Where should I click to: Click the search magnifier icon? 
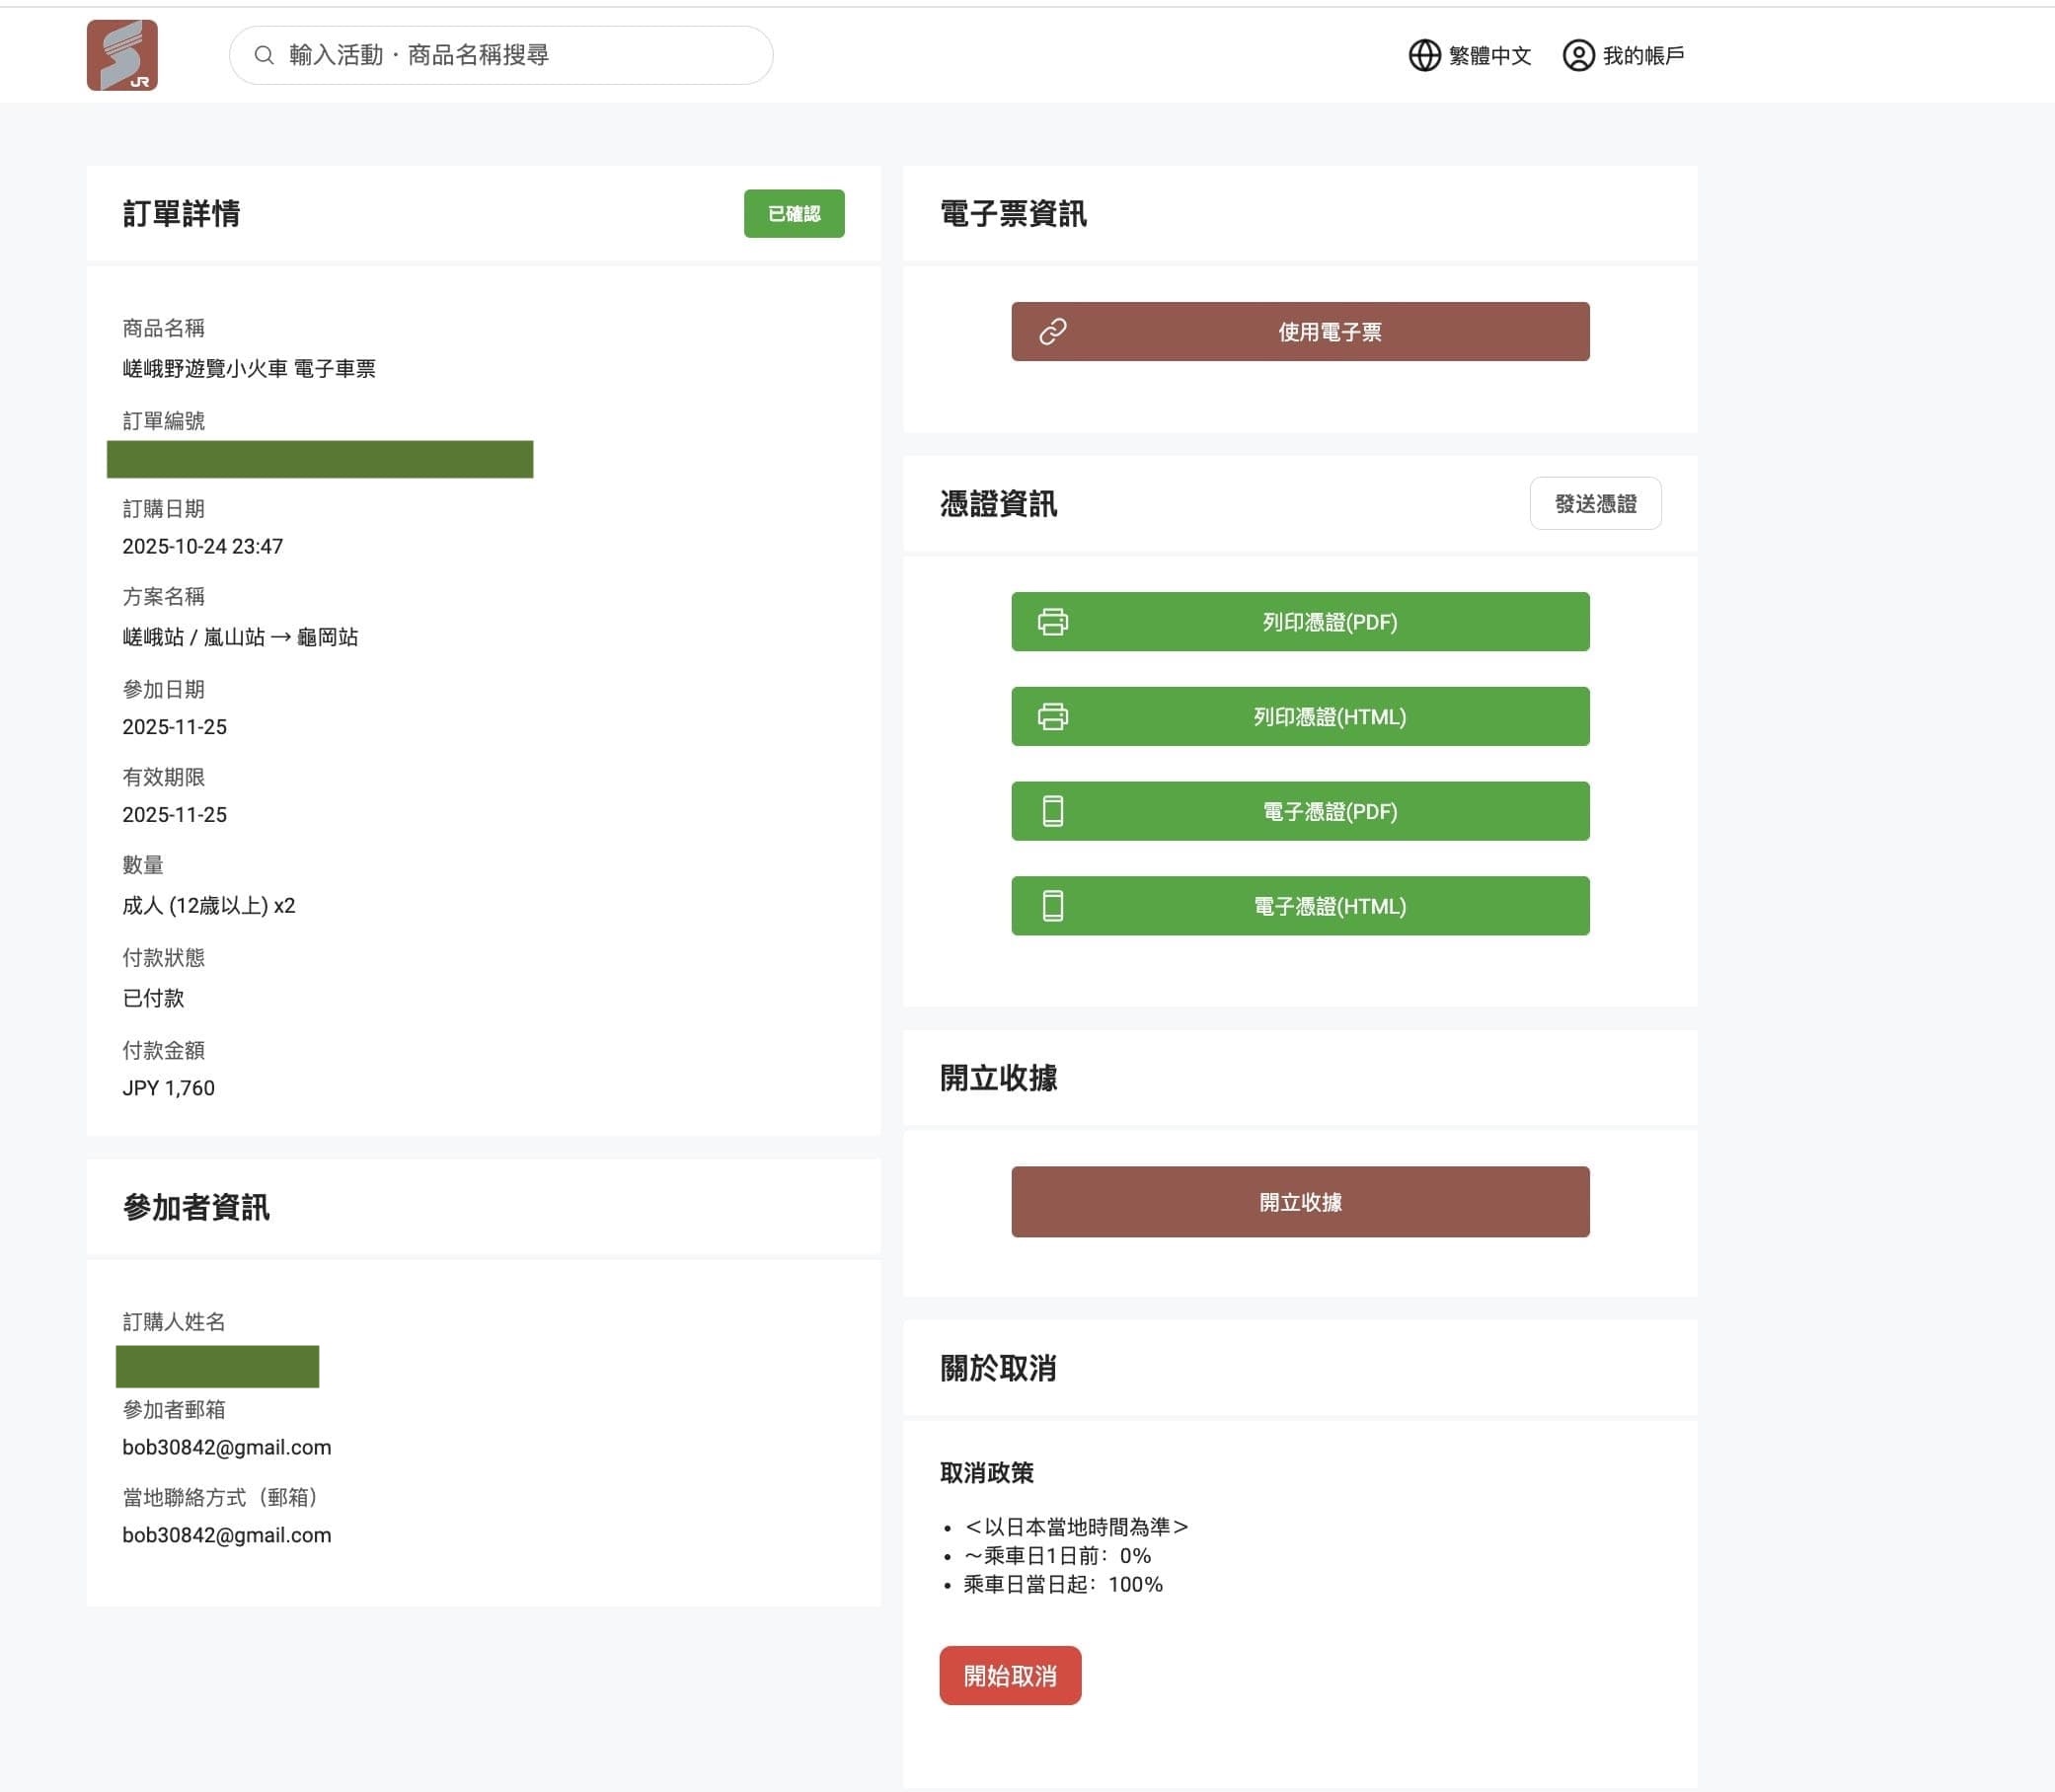coord(264,55)
